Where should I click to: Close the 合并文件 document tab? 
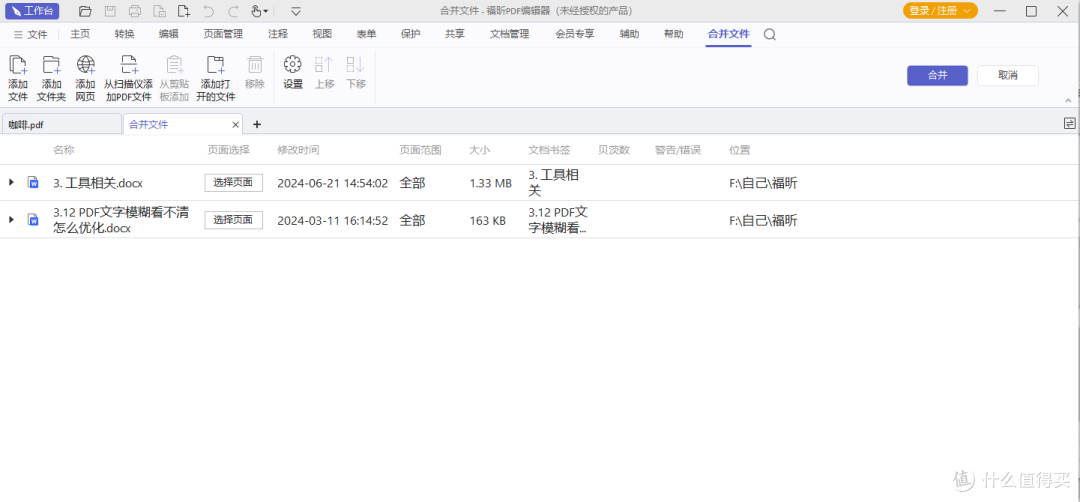[x=236, y=125]
